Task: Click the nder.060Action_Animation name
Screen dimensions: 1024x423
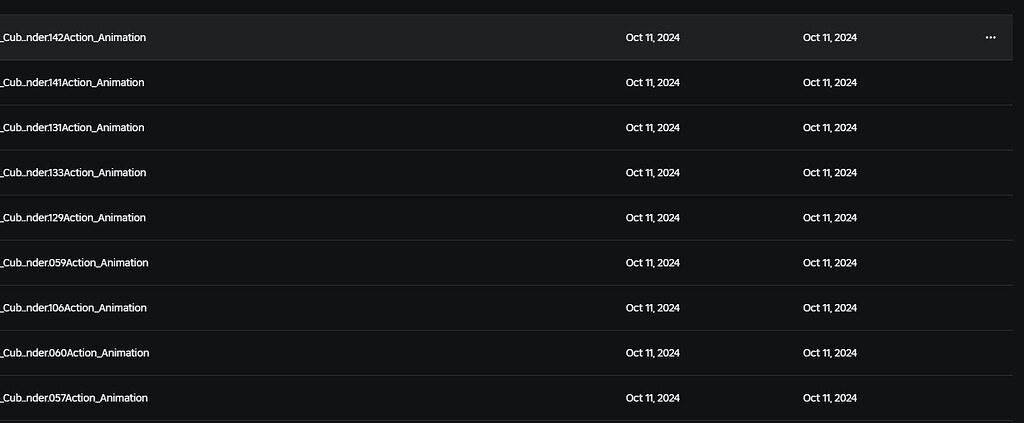Action: 75,353
